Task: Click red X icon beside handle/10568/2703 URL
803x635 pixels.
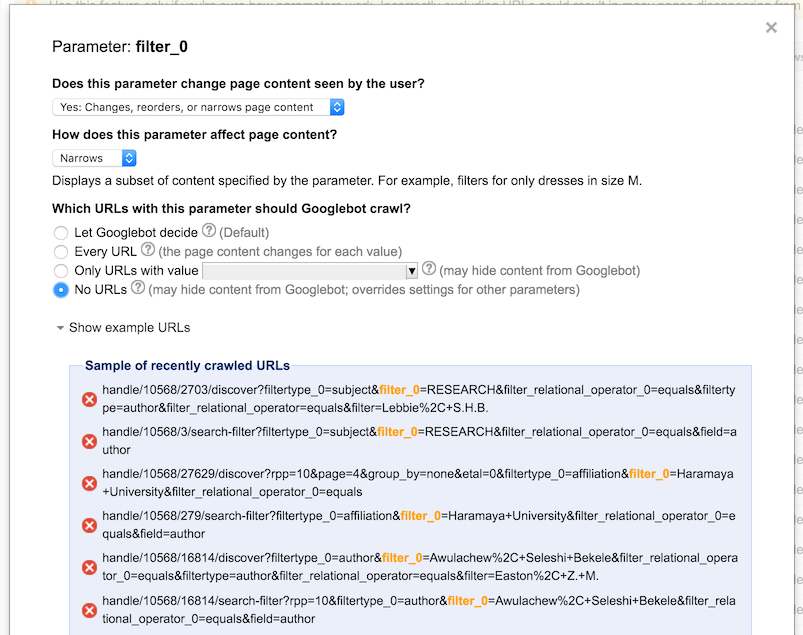Action: click(x=90, y=399)
